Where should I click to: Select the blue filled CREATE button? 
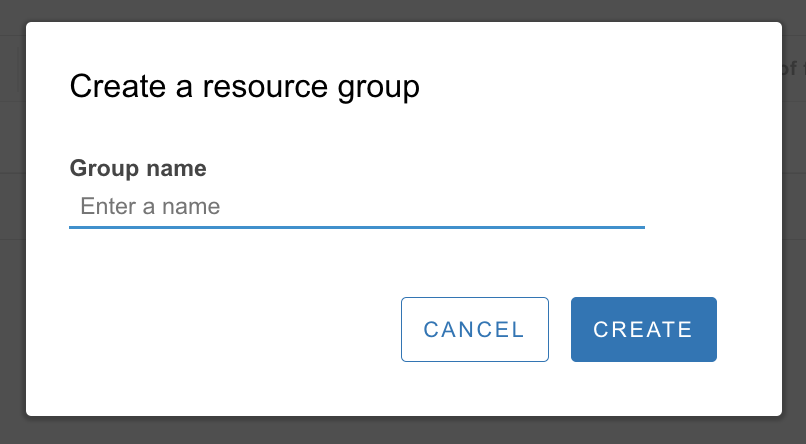(643, 329)
